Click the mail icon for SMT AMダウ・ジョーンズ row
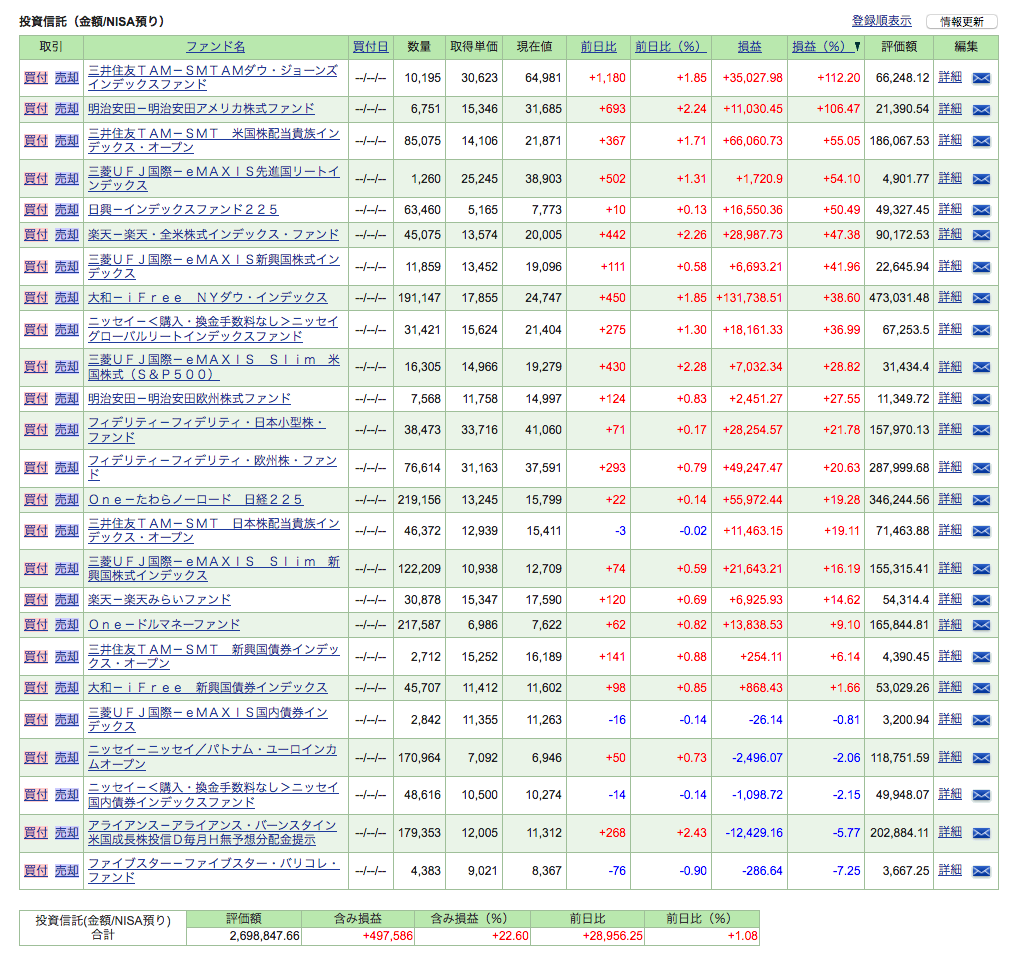 981,78
